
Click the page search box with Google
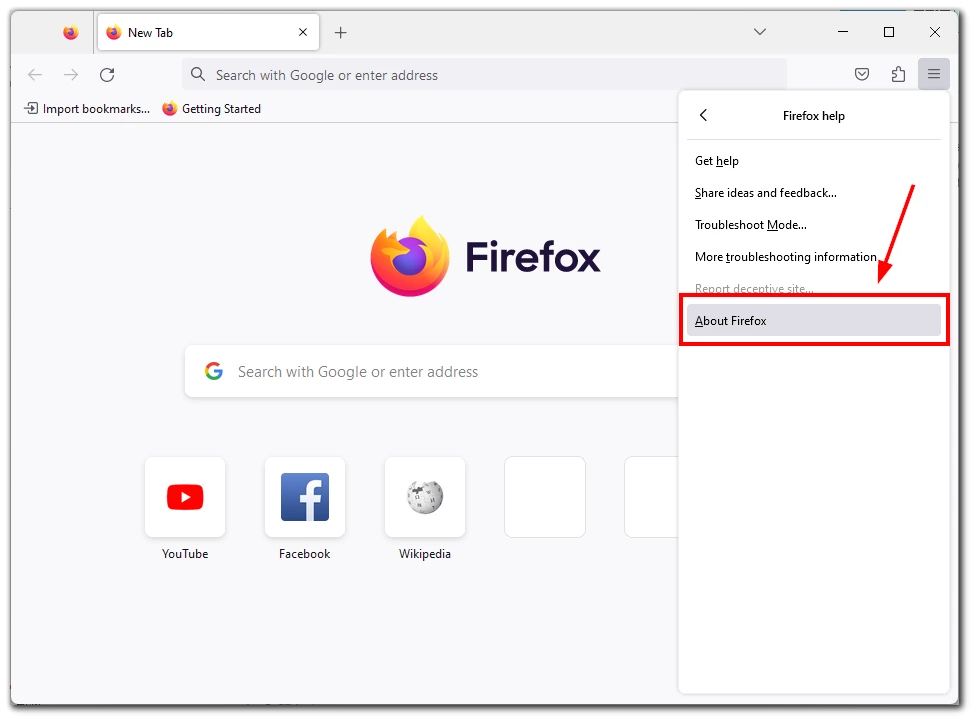click(x=431, y=371)
